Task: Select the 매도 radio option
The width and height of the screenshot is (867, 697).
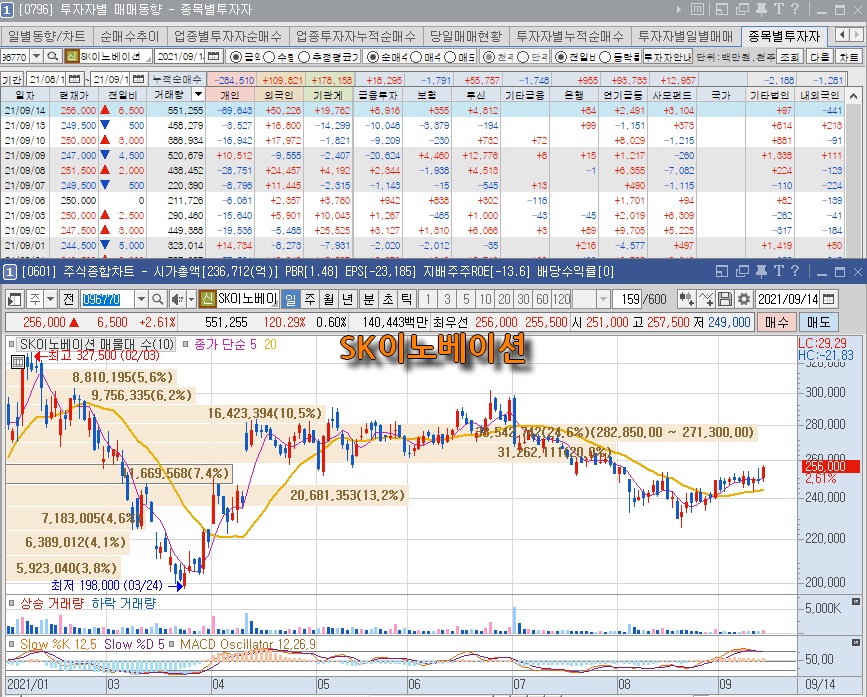Action: click(x=450, y=57)
